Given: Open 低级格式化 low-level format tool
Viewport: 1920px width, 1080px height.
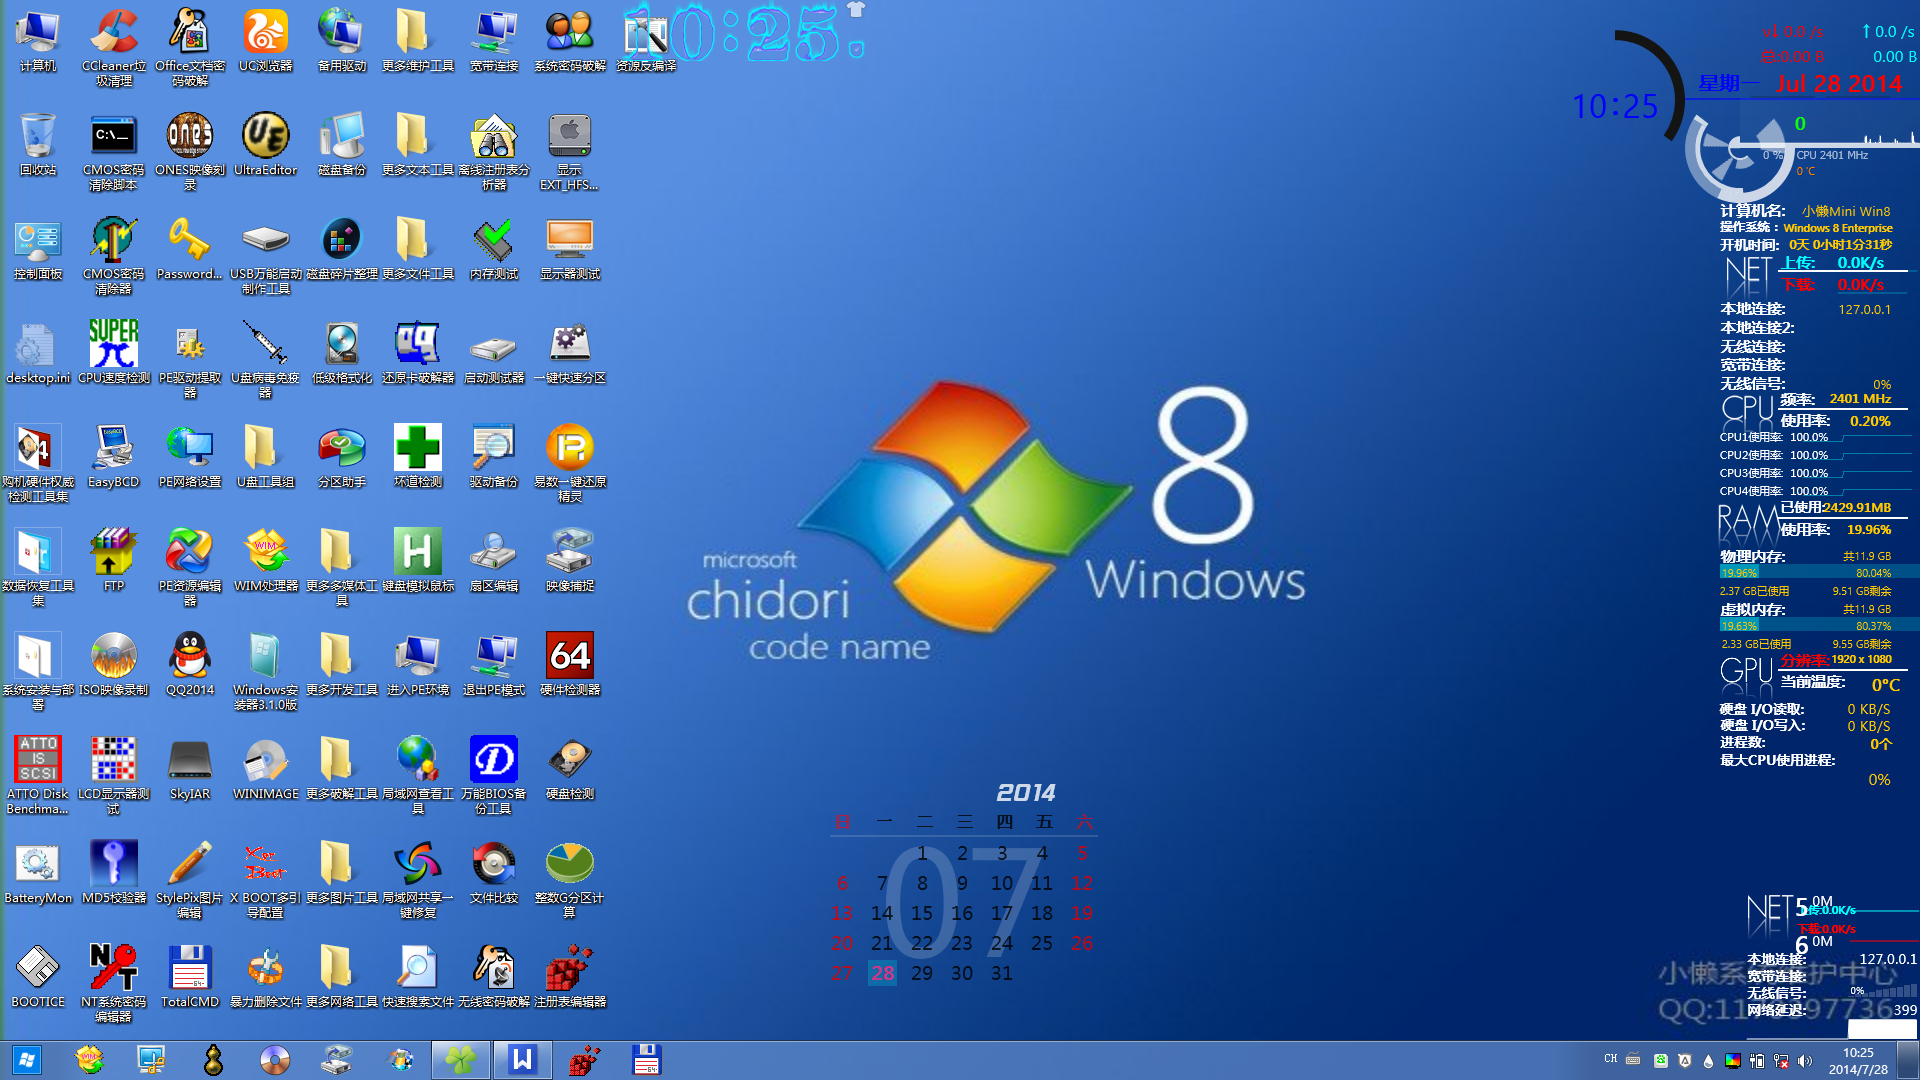Looking at the screenshot, I should (x=342, y=352).
